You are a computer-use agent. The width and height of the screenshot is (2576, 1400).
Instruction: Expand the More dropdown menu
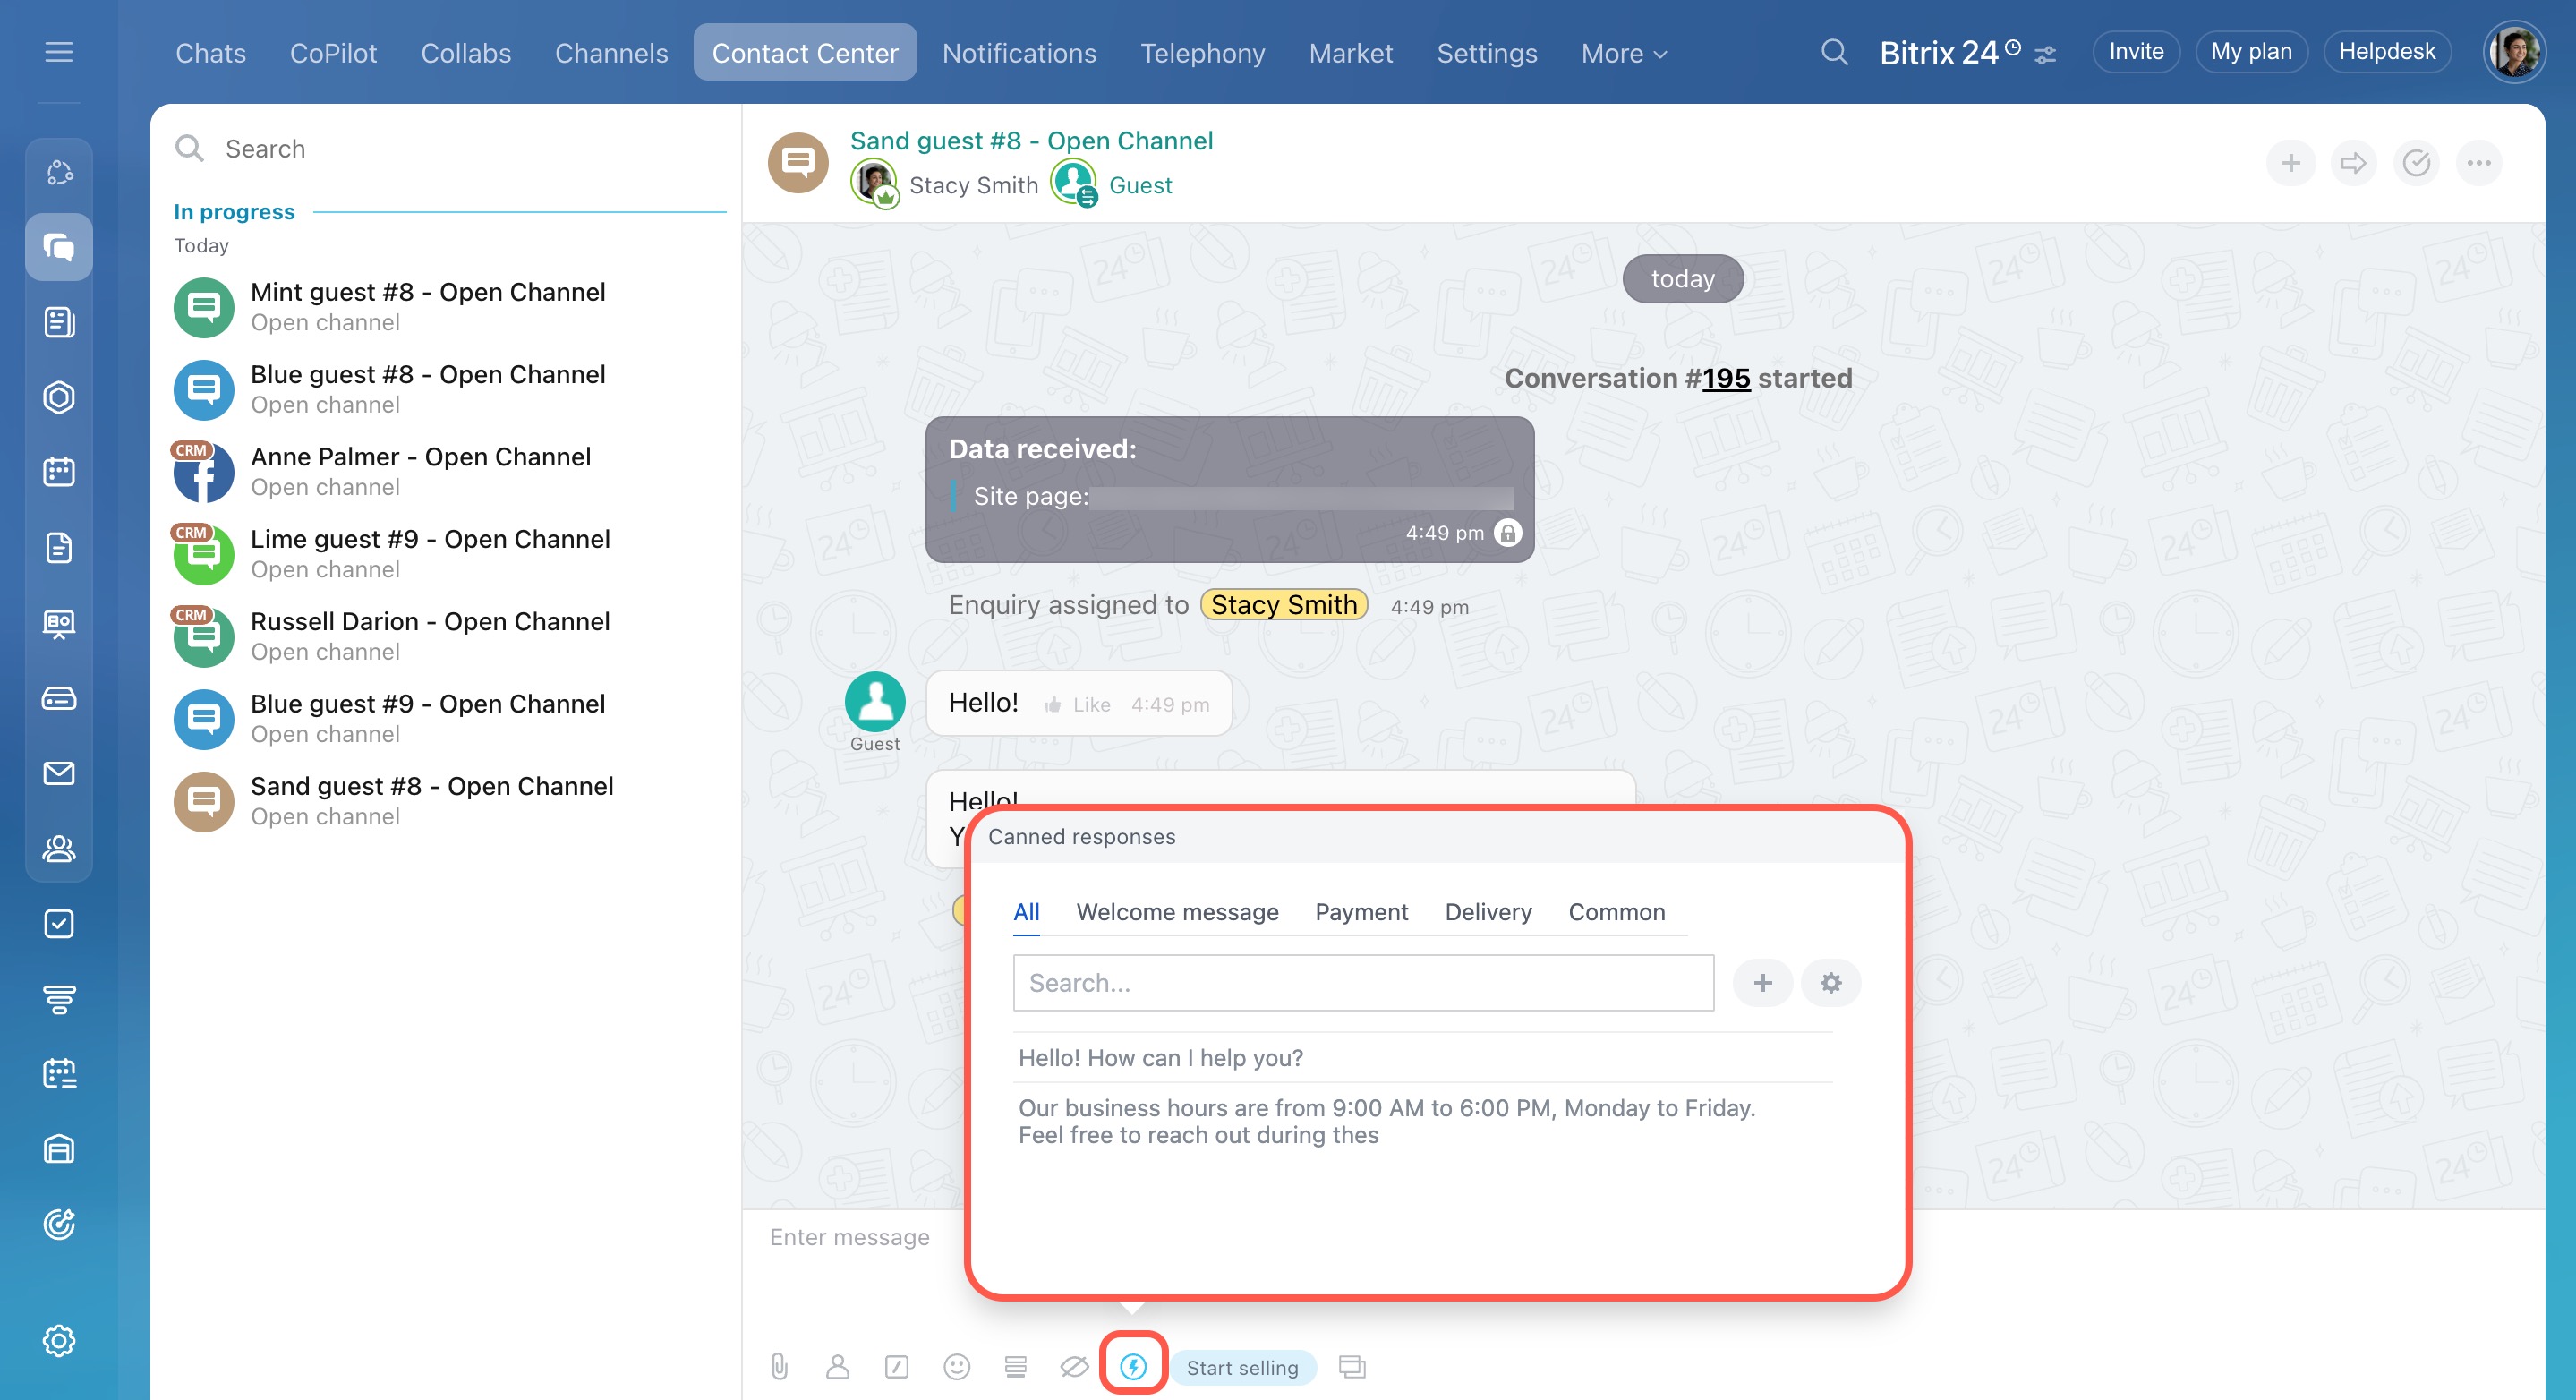point(1624,53)
